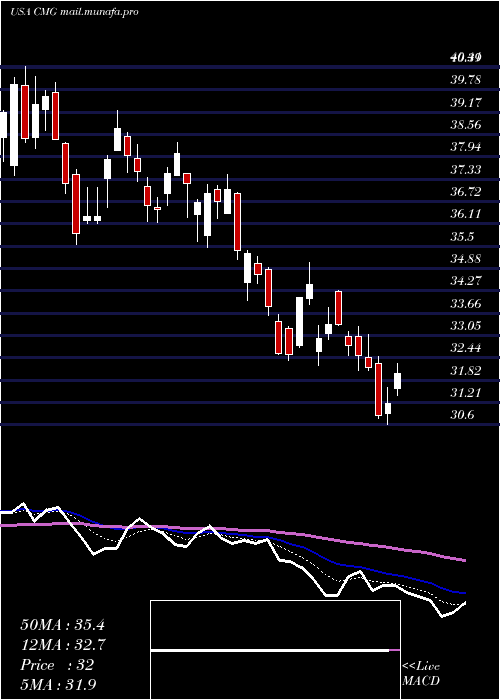Click the '<<Live MACD' label
Image resolution: width=500 pixels, height=700 pixels.
[x=421, y=673]
